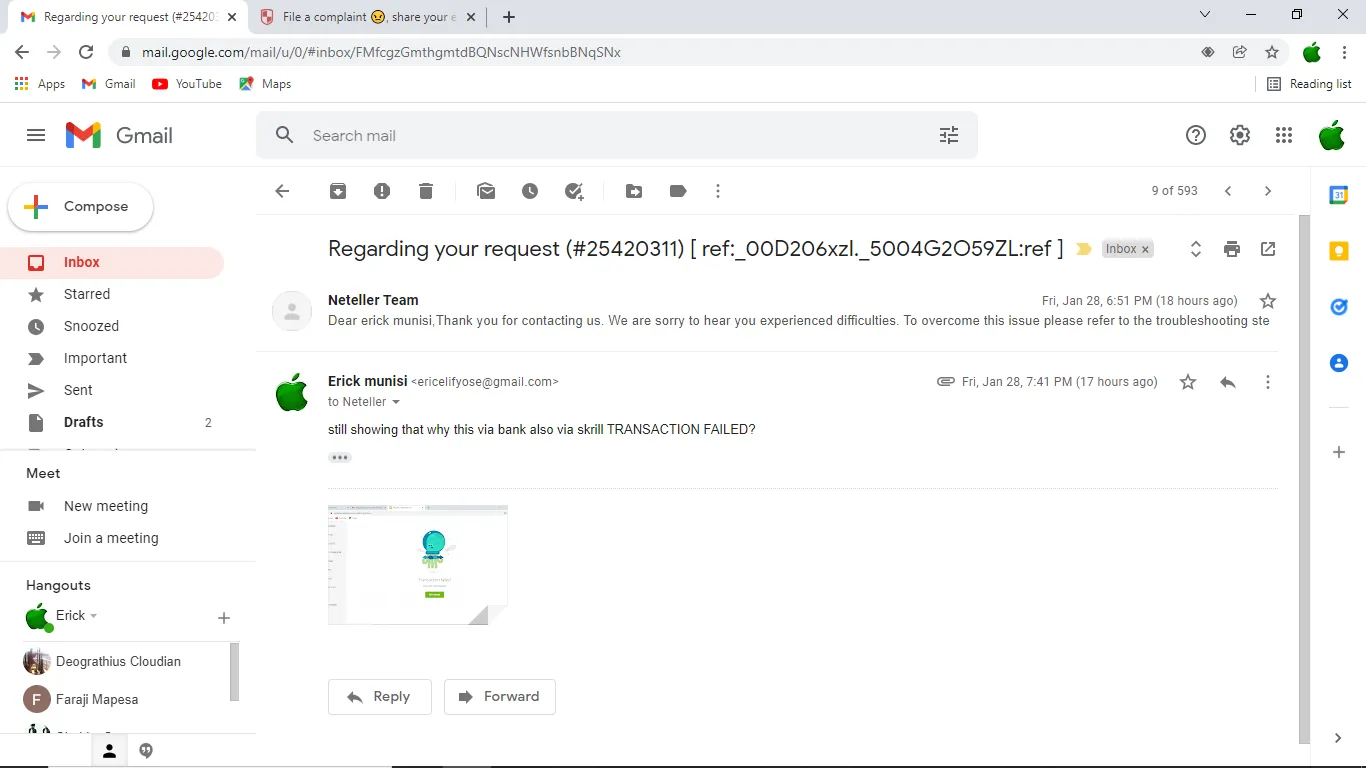
Task: Show search options filter icon
Action: 949,135
